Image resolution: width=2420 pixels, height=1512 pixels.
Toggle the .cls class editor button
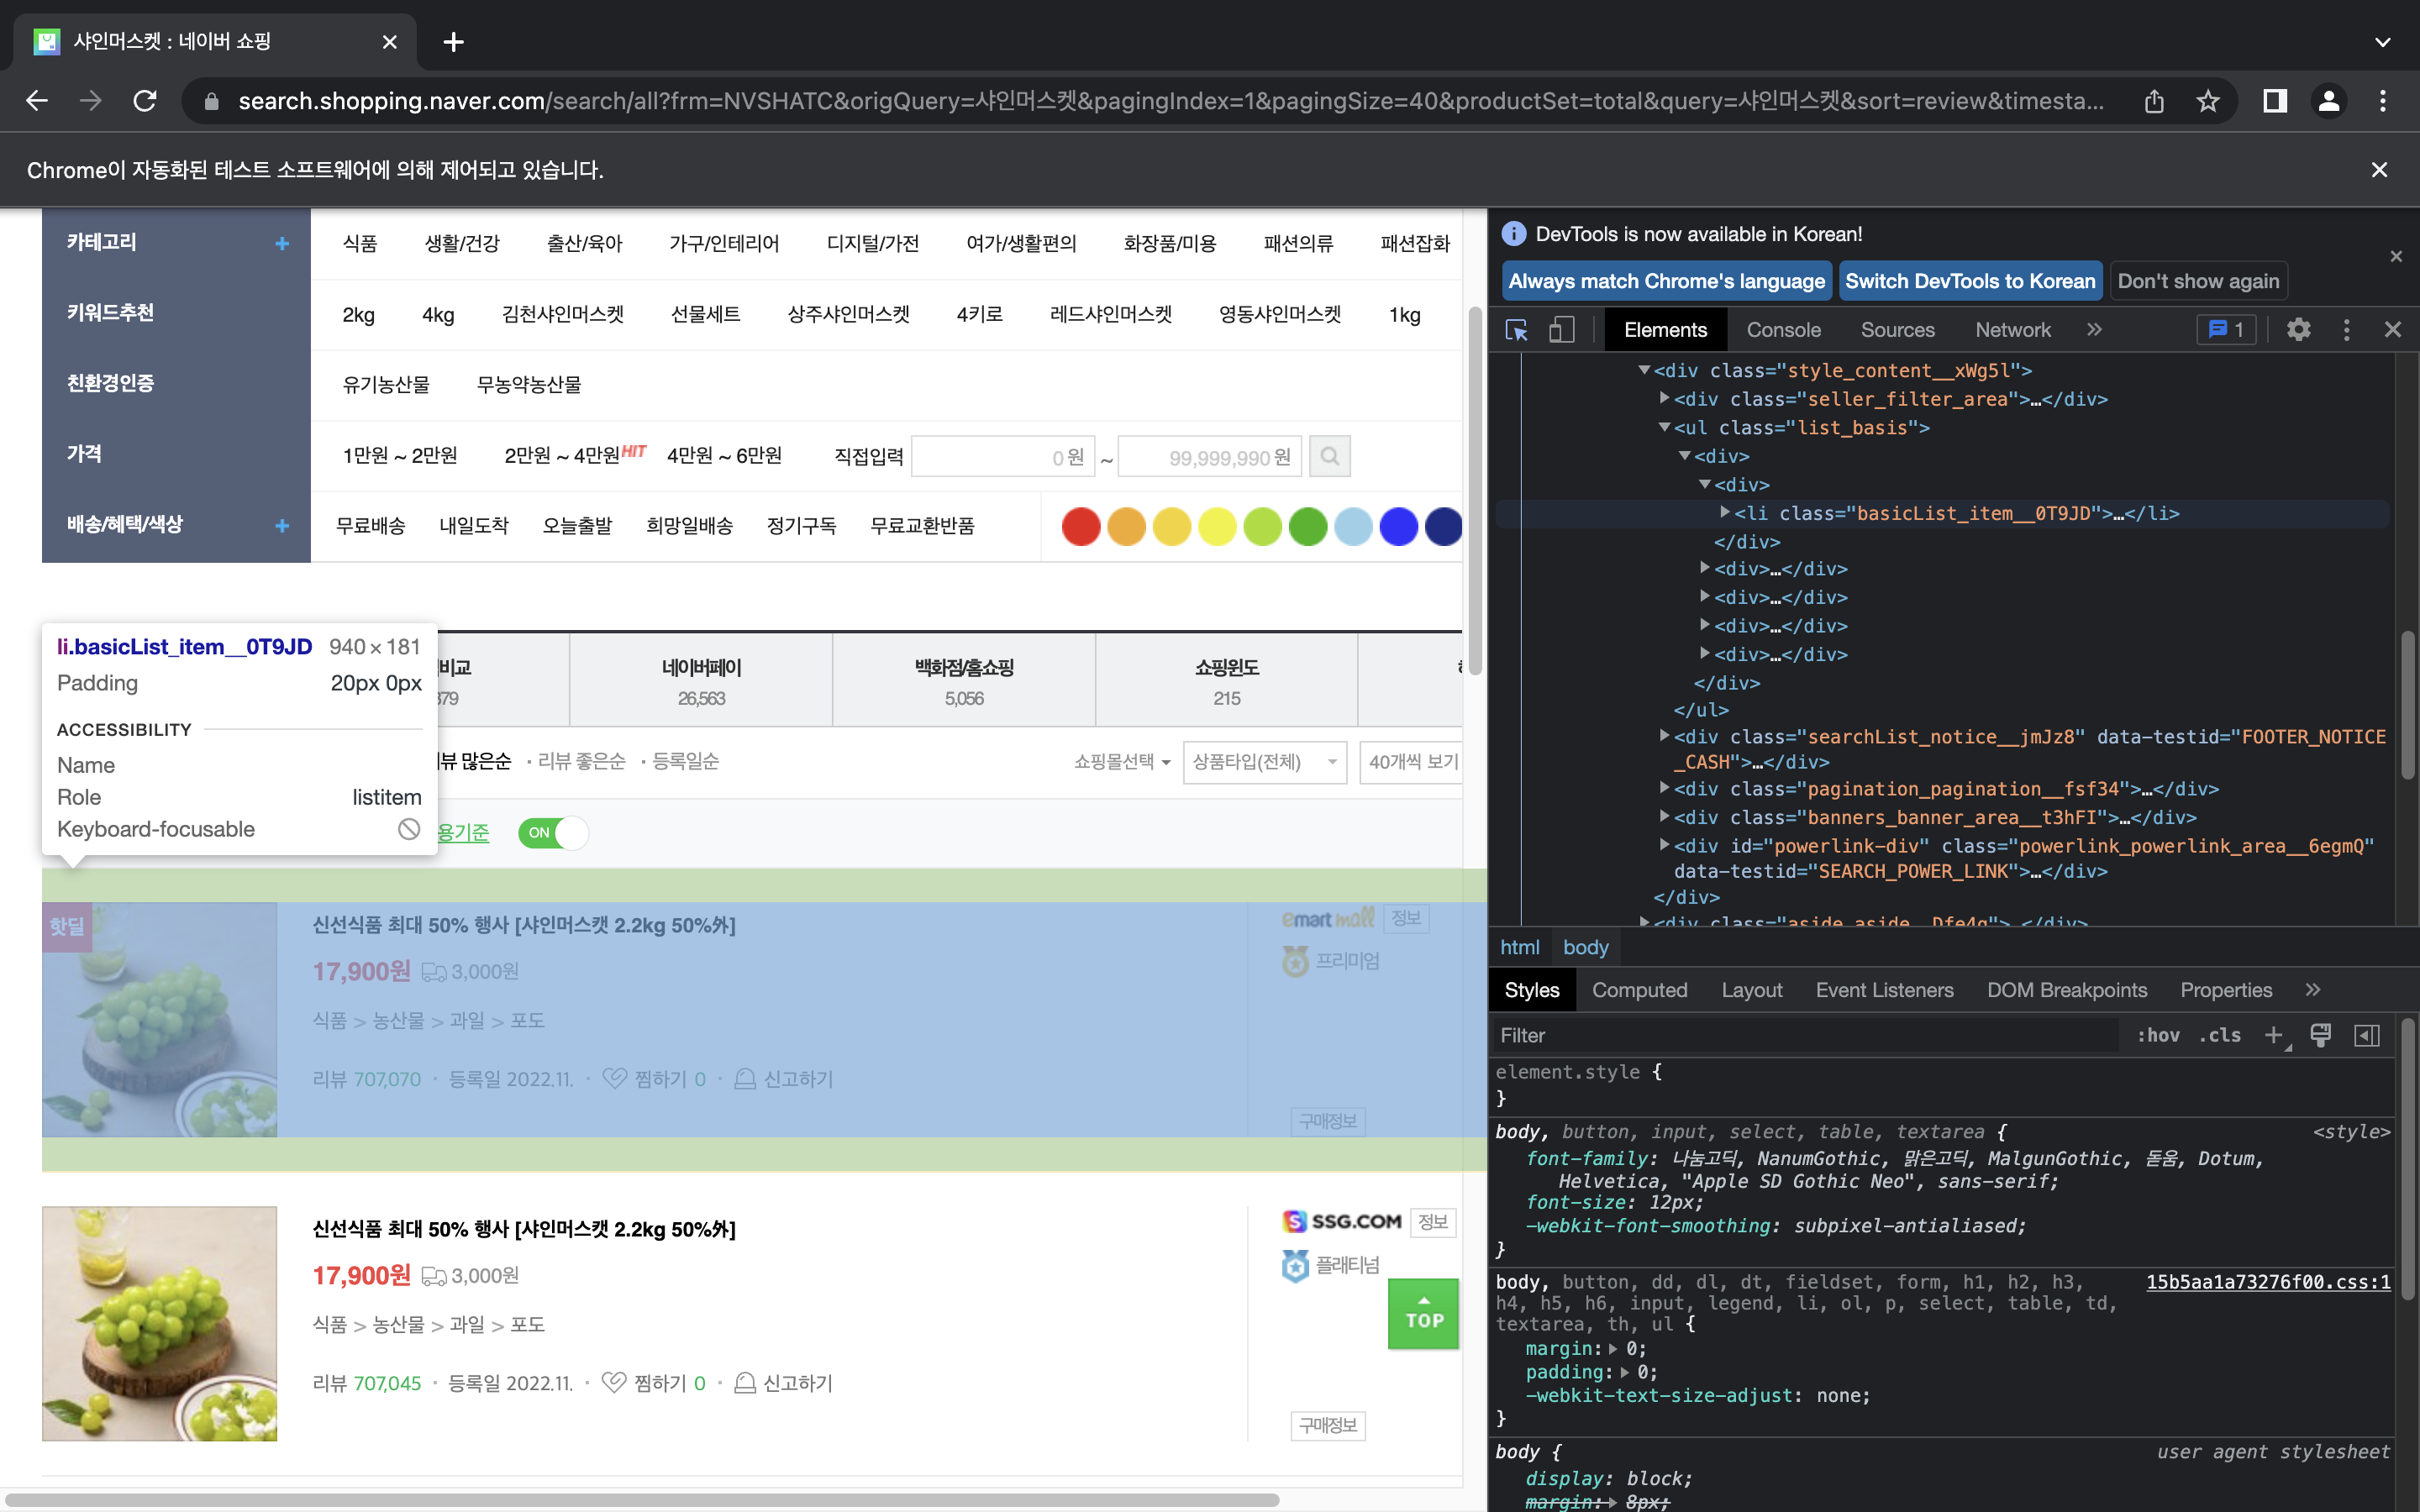click(x=2219, y=1035)
